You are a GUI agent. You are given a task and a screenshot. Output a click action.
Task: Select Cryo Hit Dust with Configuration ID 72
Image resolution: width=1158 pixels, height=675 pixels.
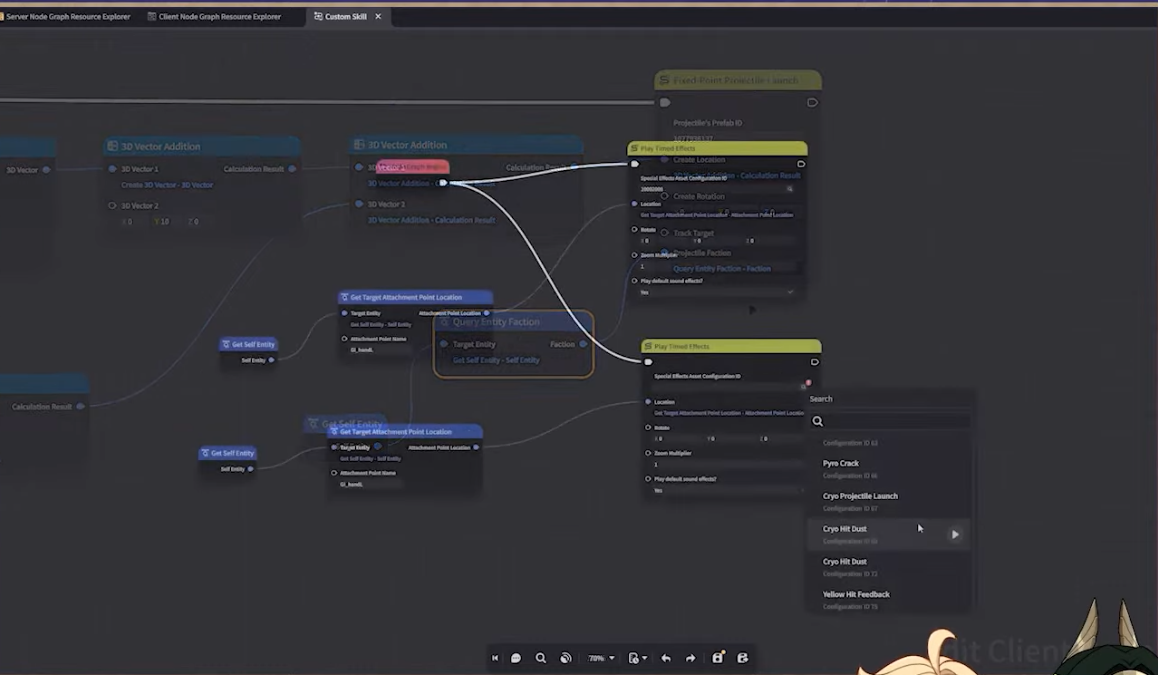(888, 566)
